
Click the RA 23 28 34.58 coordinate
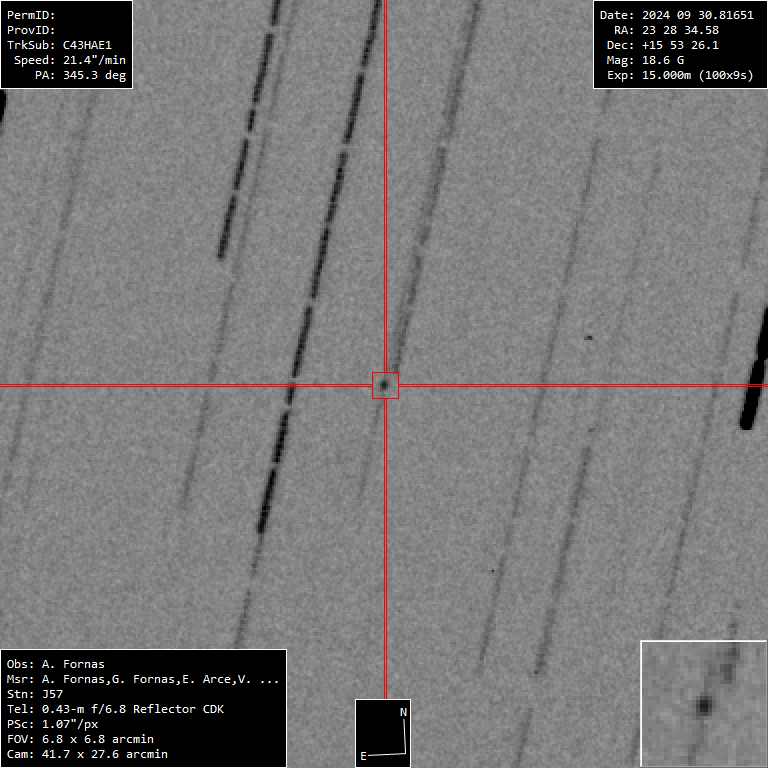666,30
